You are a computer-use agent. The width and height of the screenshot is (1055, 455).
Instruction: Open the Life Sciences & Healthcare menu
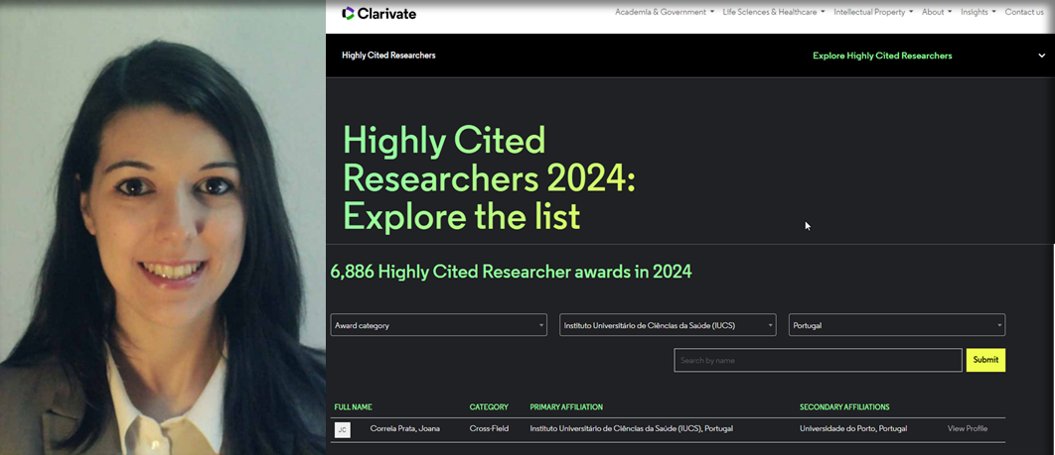[x=774, y=12]
